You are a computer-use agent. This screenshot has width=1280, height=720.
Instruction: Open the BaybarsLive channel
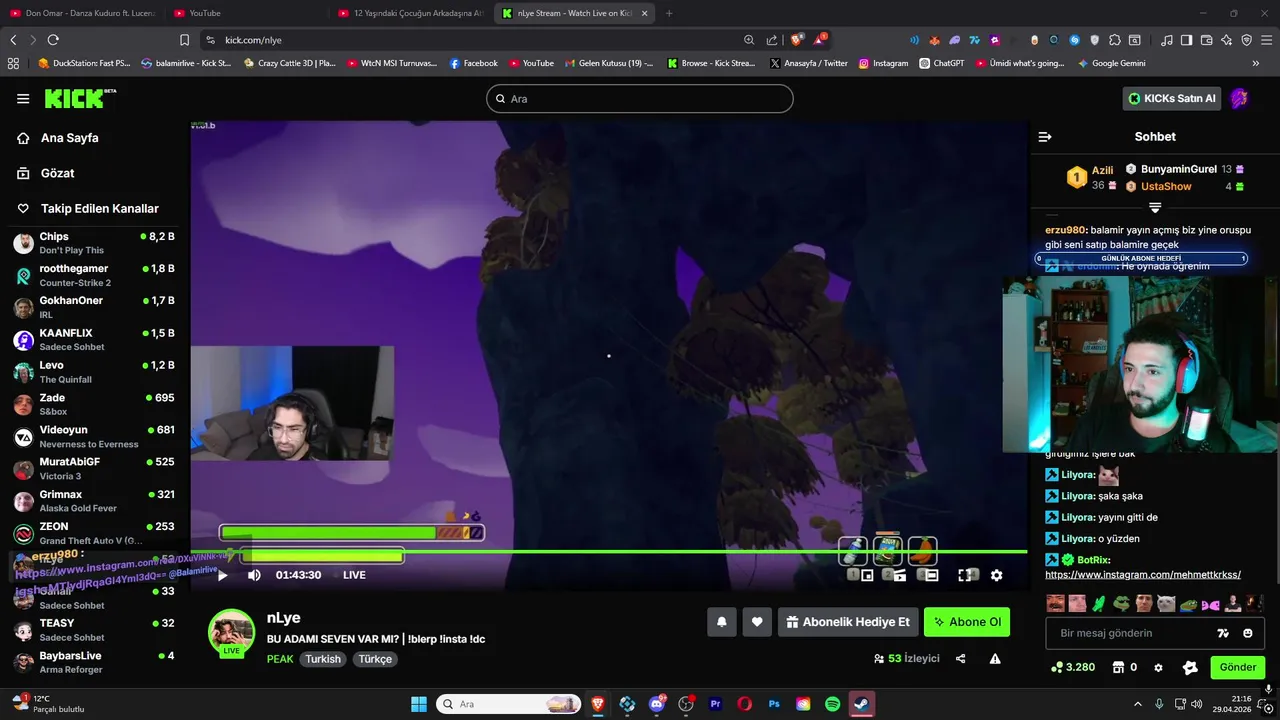[95, 662]
